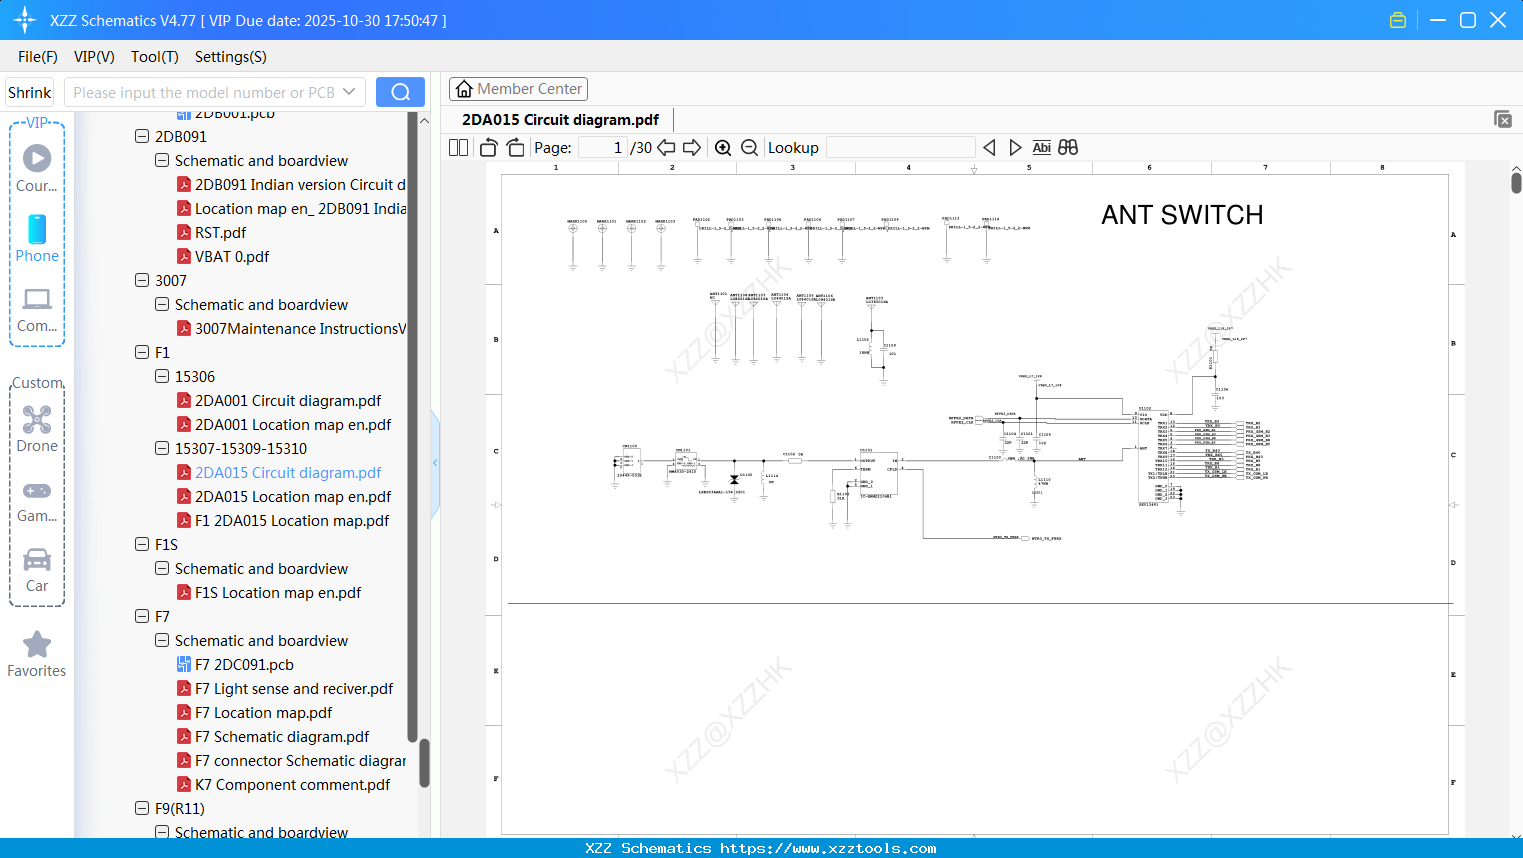
Task: Toggle the Abi case-sensitive search option
Action: click(1042, 147)
